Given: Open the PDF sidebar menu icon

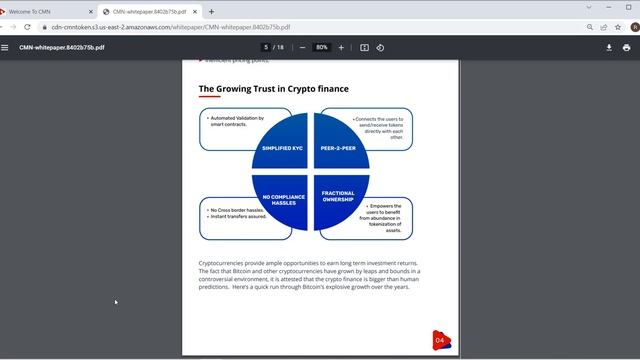Looking at the screenshot, I should pyautogui.click(x=4, y=48).
